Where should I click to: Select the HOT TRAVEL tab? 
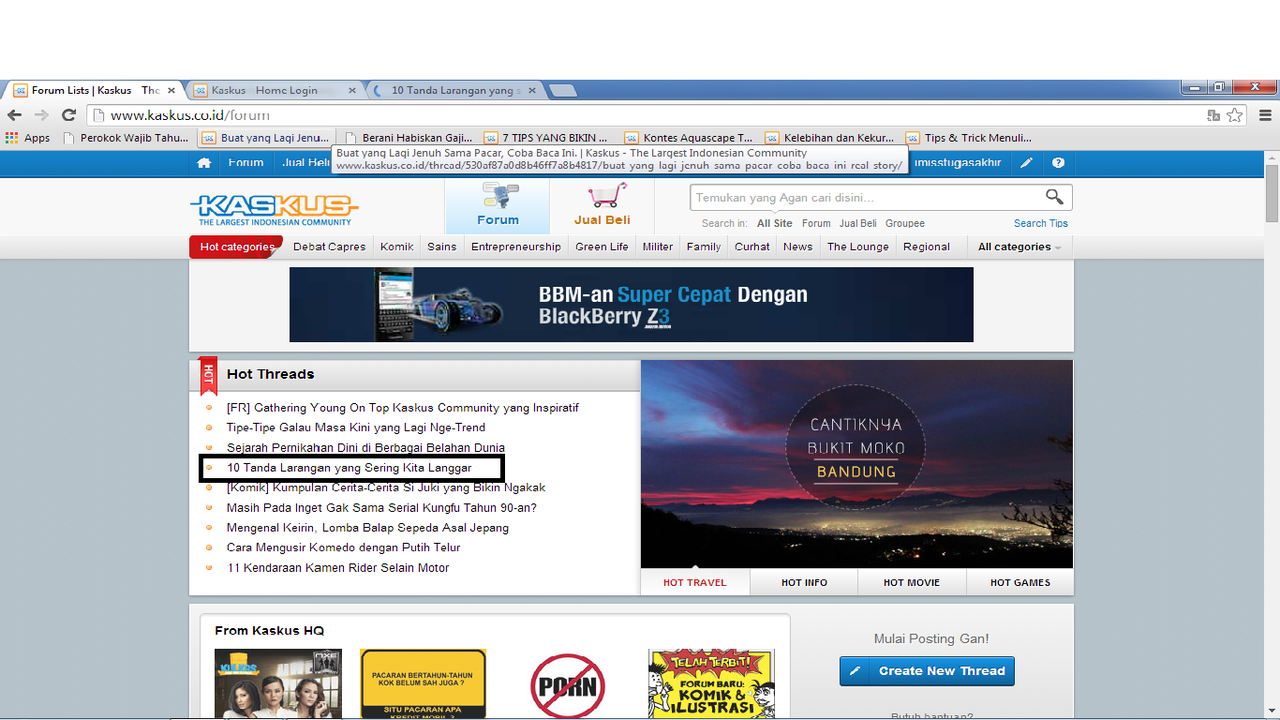point(695,582)
